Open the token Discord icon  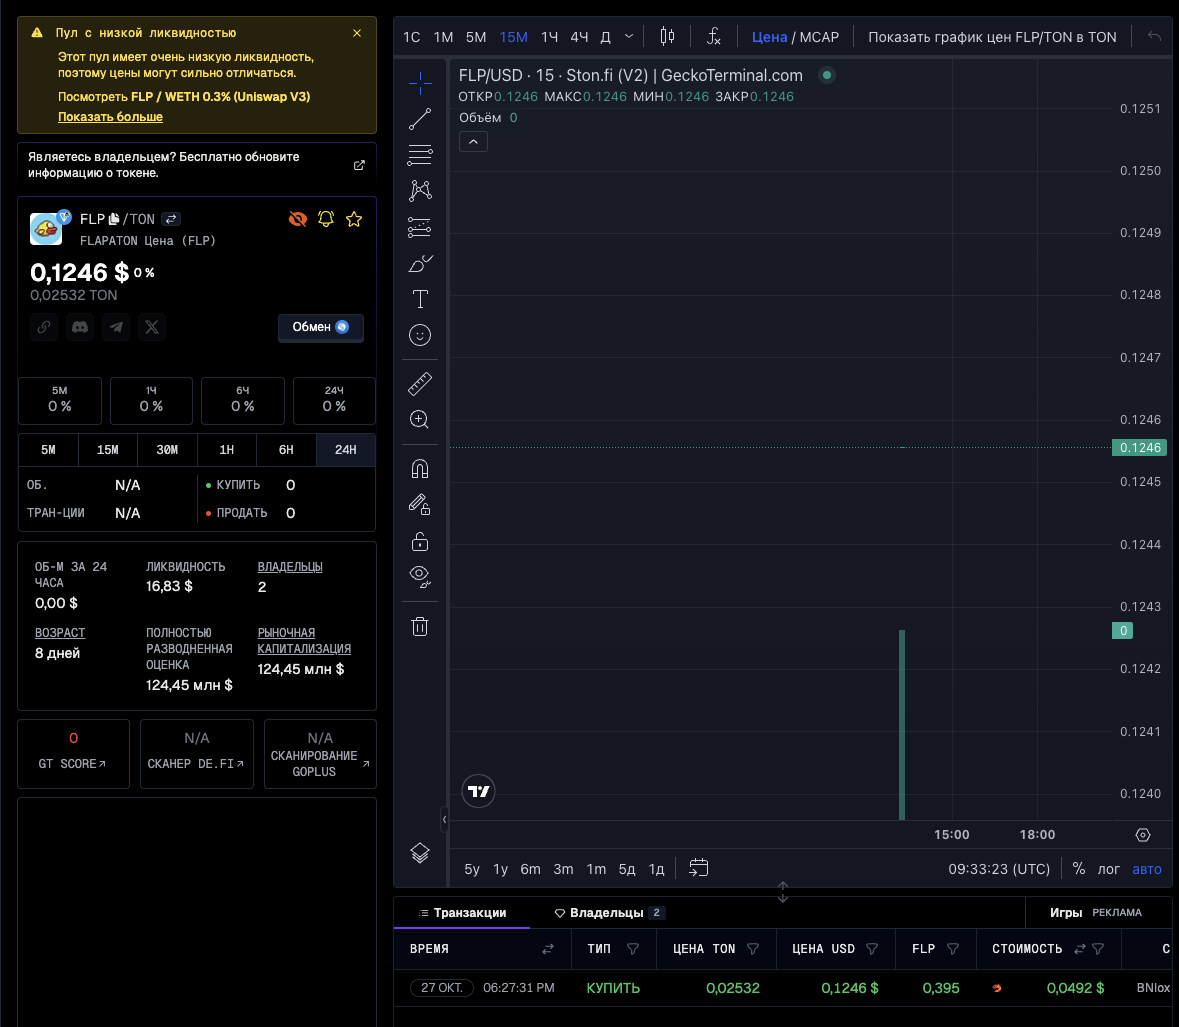click(x=80, y=327)
